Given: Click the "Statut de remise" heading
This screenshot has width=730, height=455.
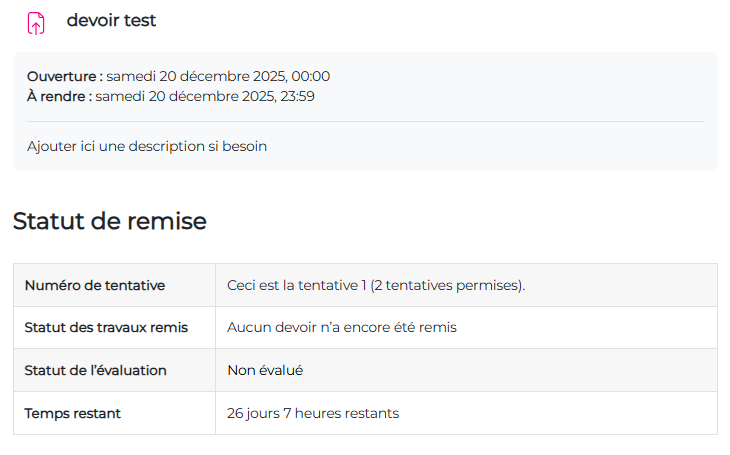Looking at the screenshot, I should (109, 221).
